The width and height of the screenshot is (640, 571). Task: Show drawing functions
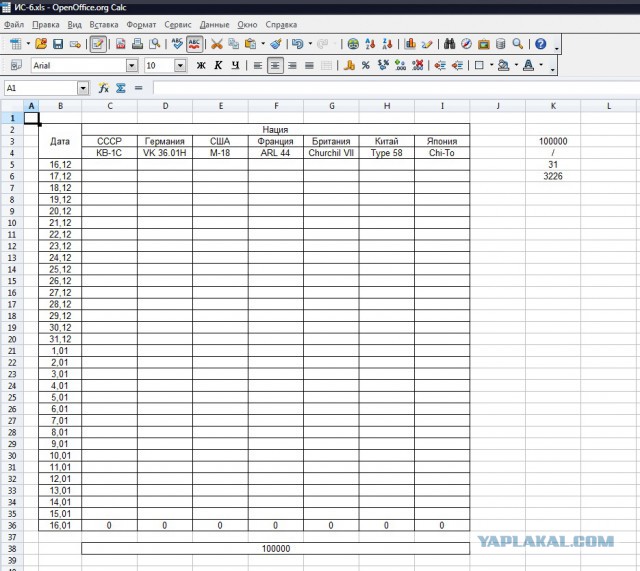427,44
